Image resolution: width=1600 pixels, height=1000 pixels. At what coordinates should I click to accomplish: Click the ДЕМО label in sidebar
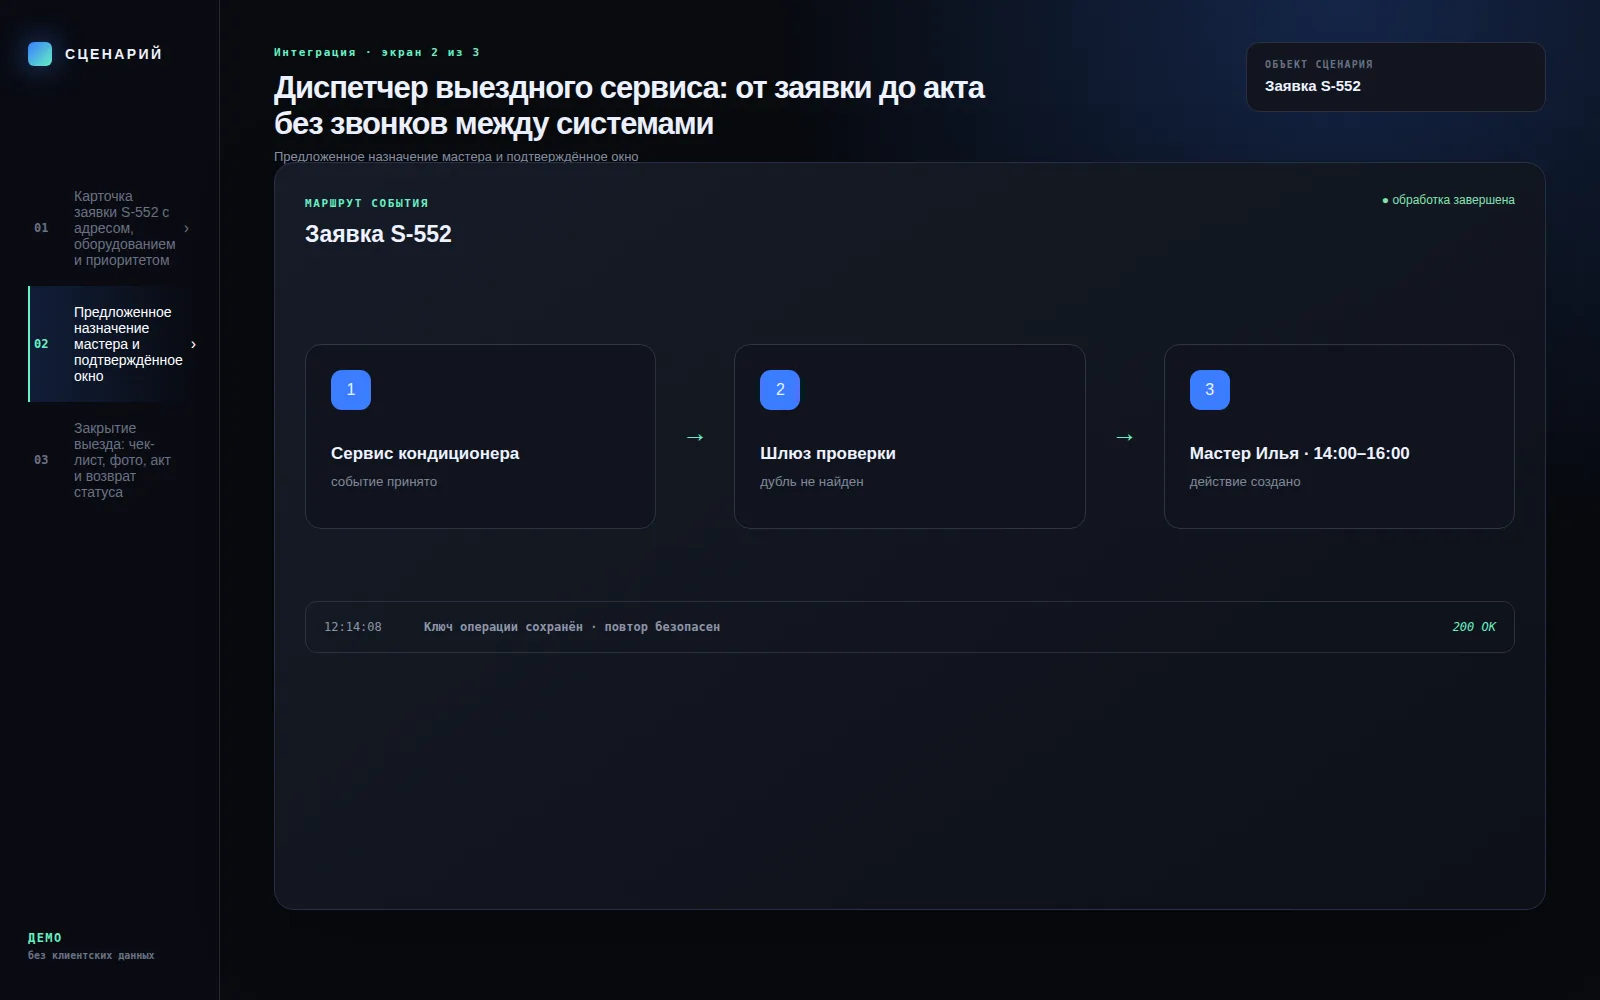click(x=45, y=938)
